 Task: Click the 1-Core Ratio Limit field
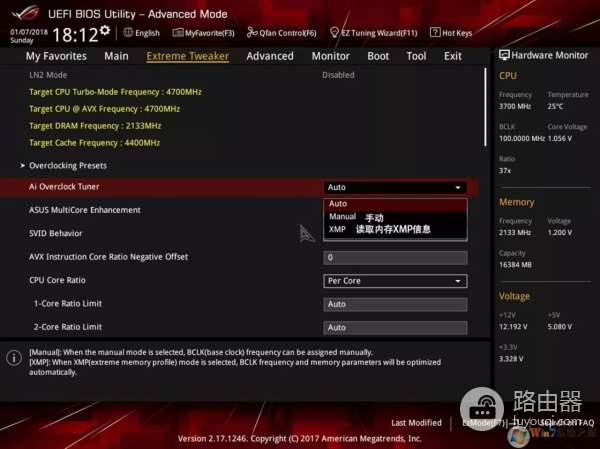pos(396,304)
